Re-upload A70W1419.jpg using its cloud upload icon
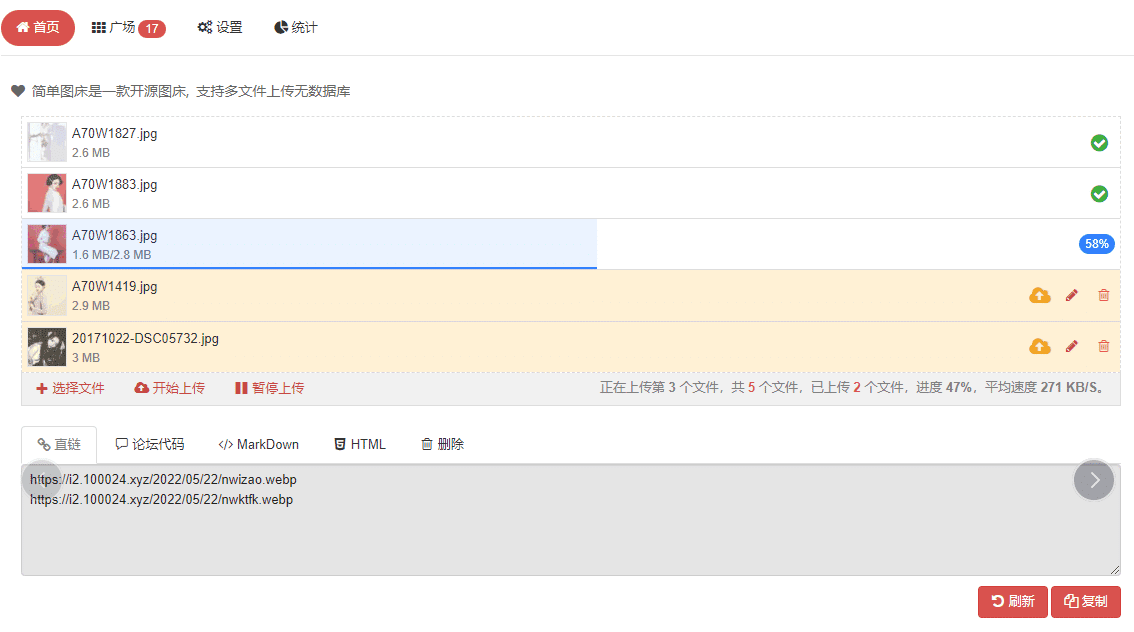 coord(1040,295)
